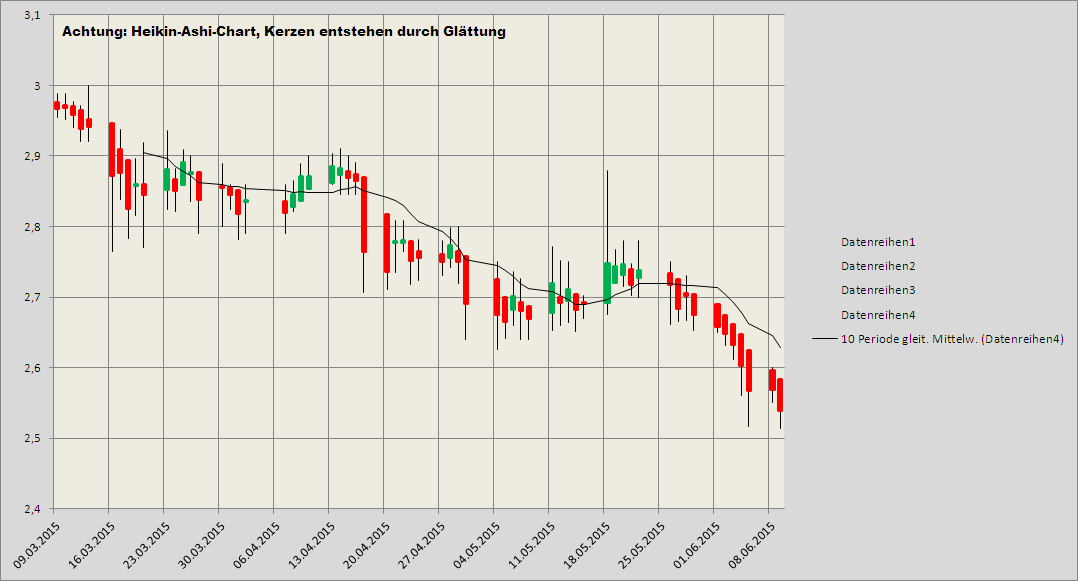Image resolution: width=1078 pixels, height=581 pixels.
Task: Click the date label 23.03.2015
Action: click(x=147, y=545)
